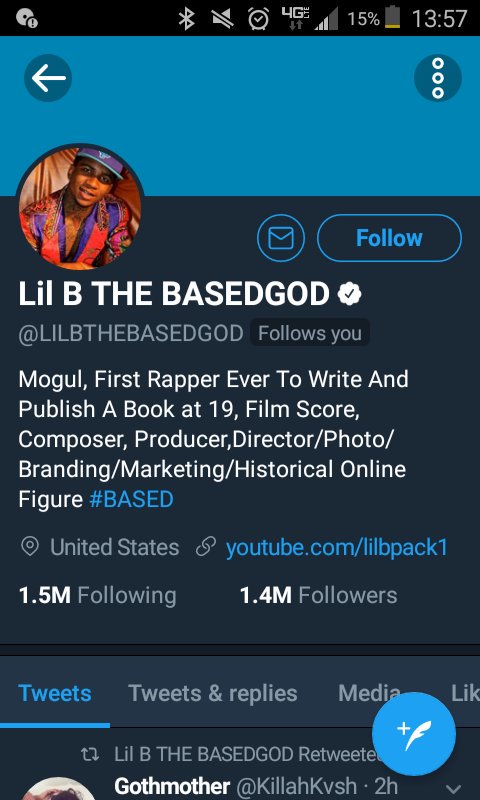This screenshot has width=480, height=800.
Task: View the 1.4M Followers list
Action: tap(318, 595)
